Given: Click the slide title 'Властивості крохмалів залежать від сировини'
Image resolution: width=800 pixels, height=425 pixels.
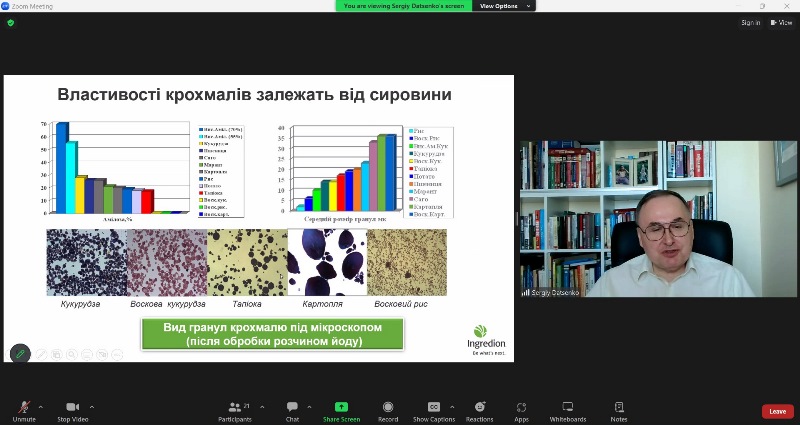Looking at the screenshot, I should [x=254, y=95].
